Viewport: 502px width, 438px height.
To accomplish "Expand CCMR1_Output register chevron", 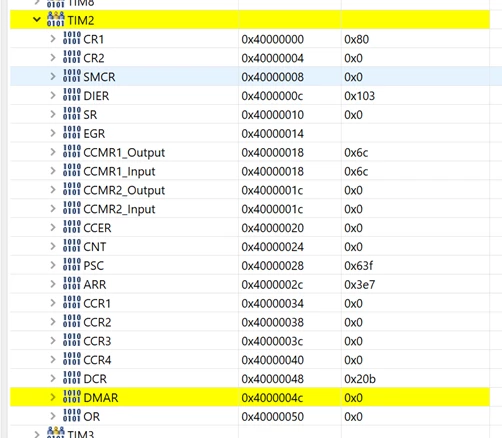I will point(53,152).
